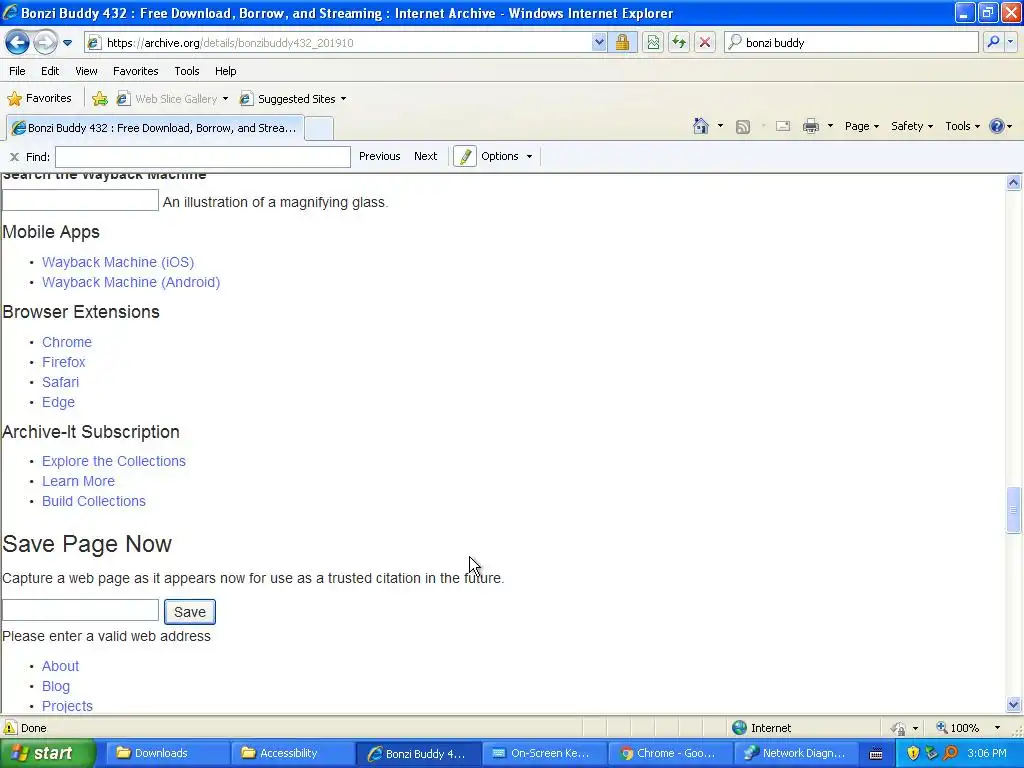This screenshot has height=768, width=1024.
Task: Open the Firefox extension link
Action: [x=63, y=362]
